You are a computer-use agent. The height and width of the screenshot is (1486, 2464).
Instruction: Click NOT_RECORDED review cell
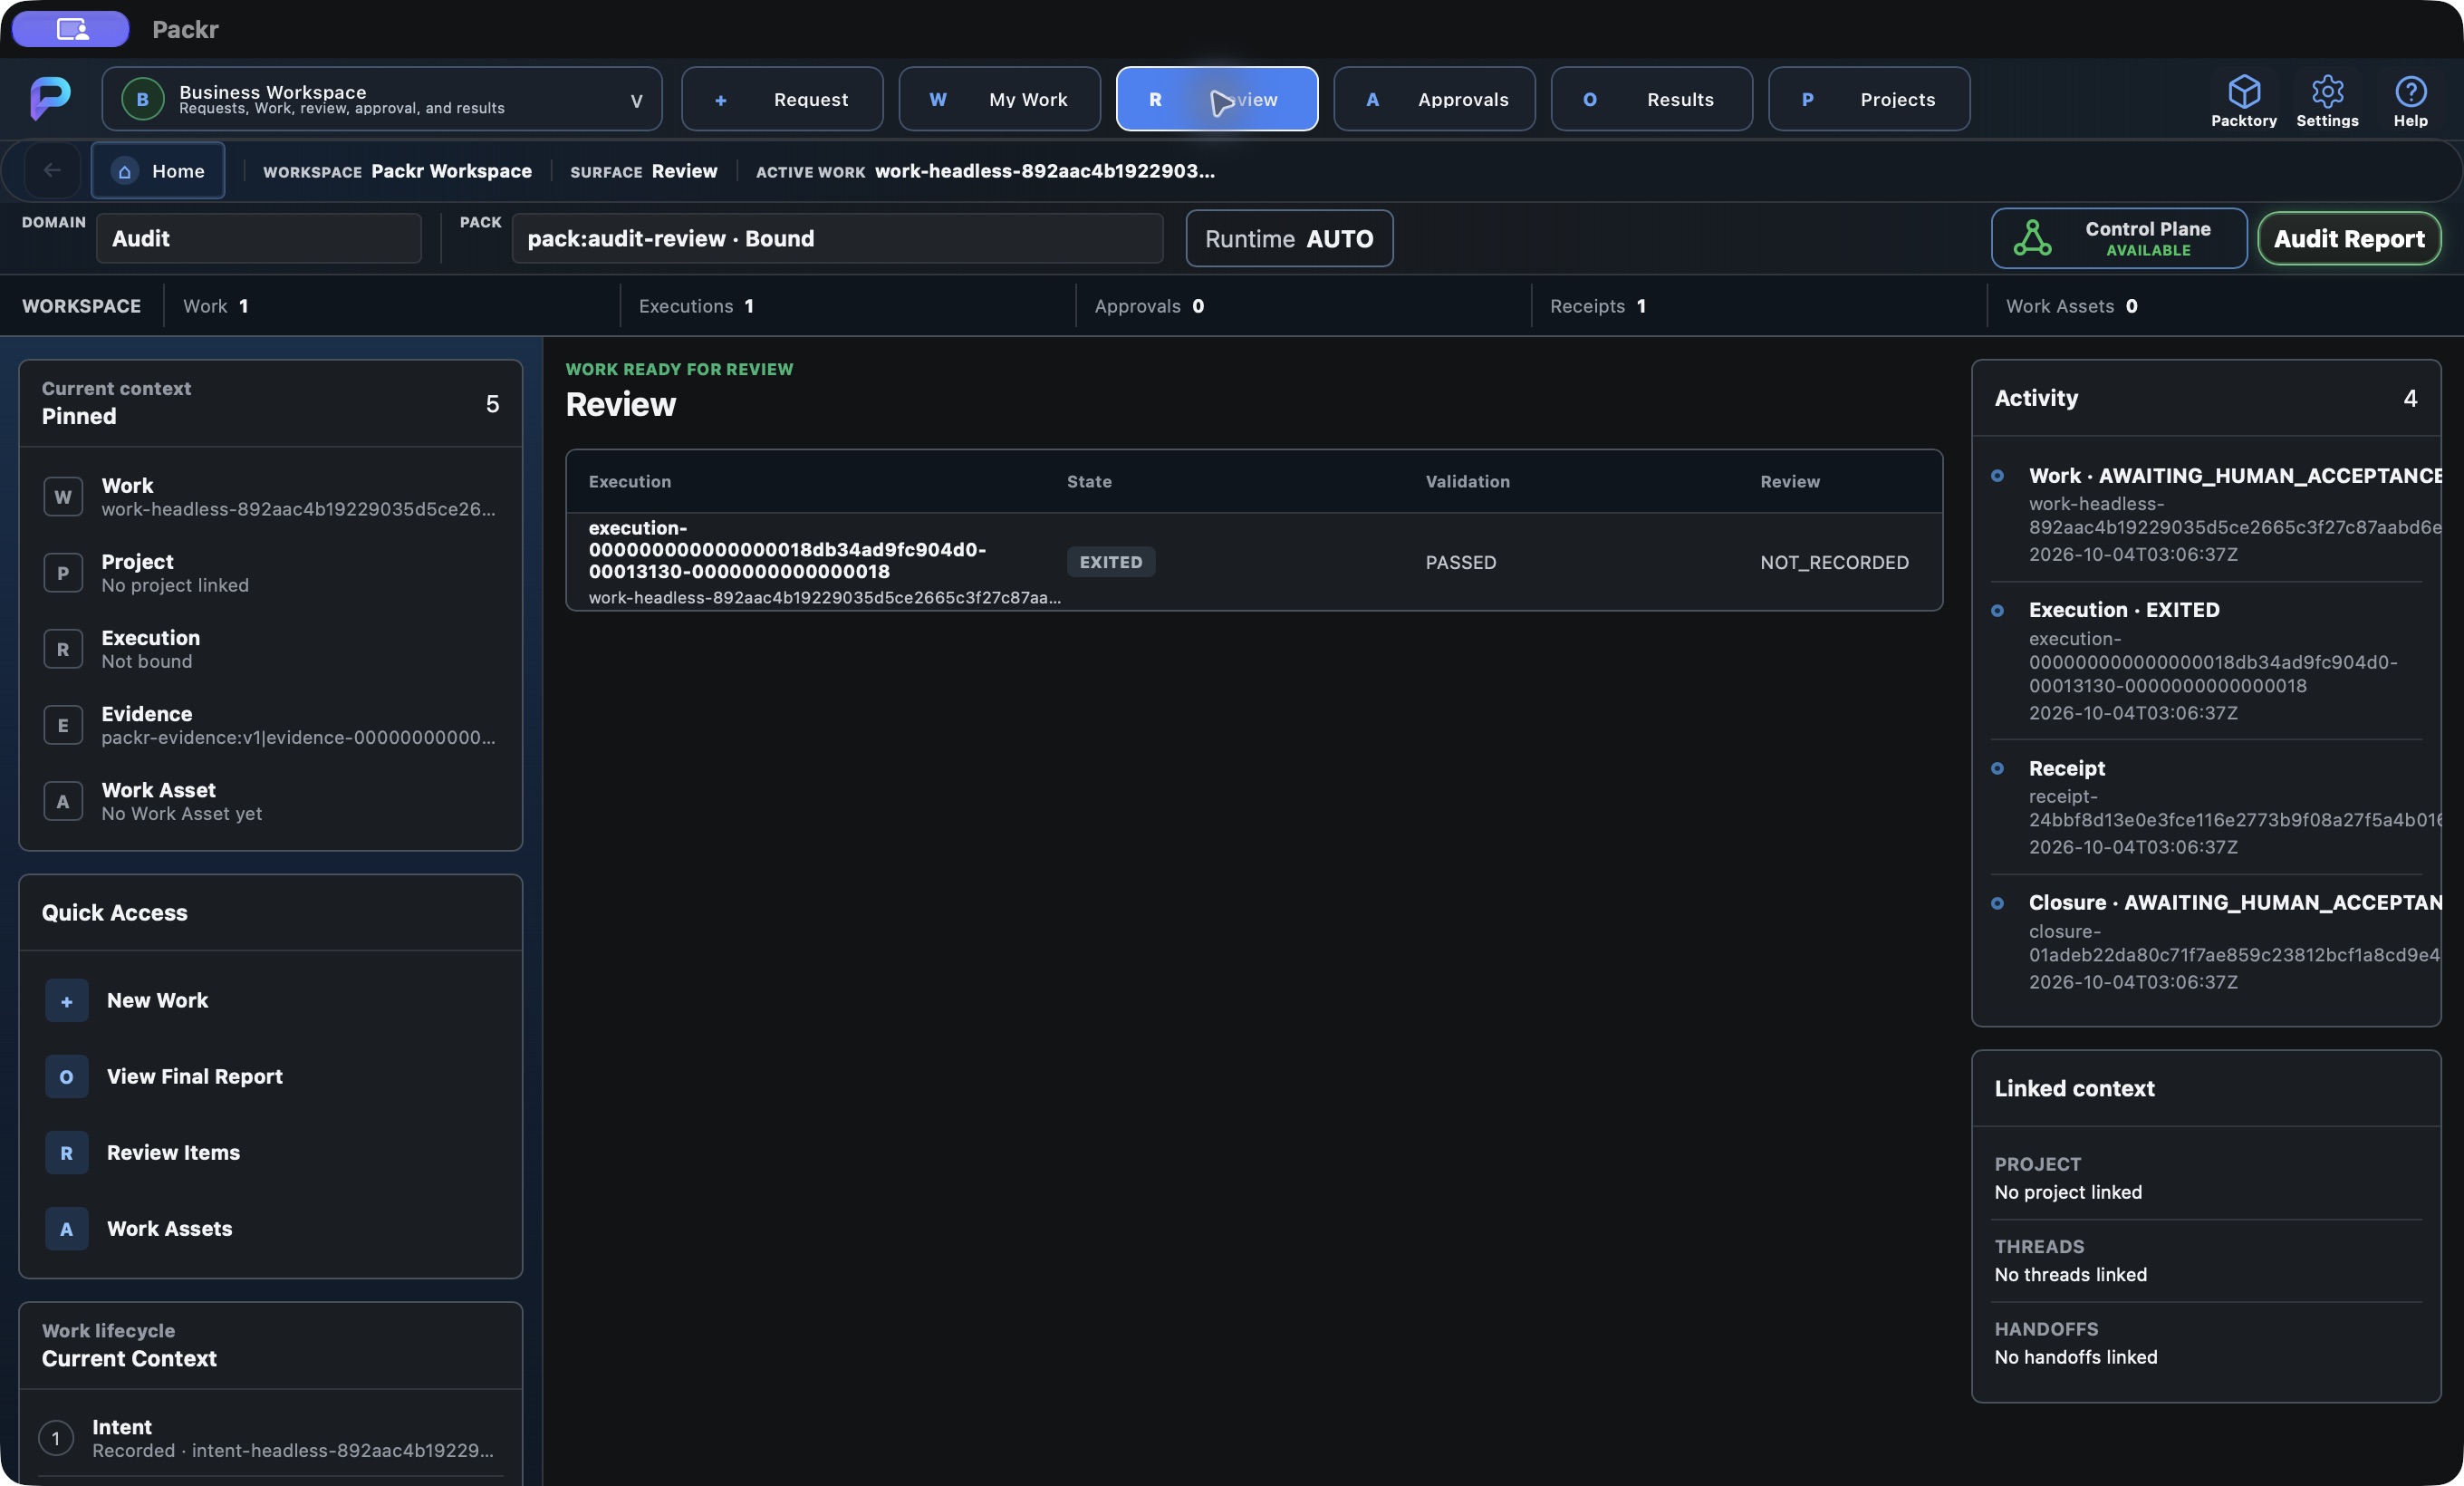1834,563
